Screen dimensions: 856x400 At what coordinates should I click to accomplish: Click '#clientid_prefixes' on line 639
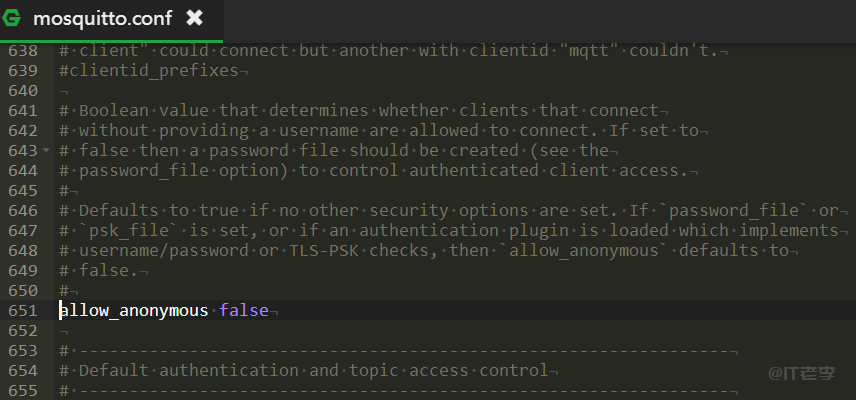pos(148,70)
